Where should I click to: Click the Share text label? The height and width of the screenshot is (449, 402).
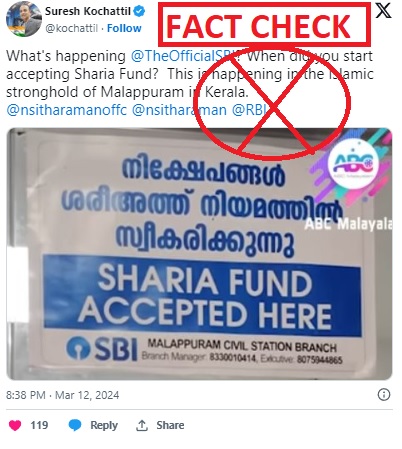(170, 425)
